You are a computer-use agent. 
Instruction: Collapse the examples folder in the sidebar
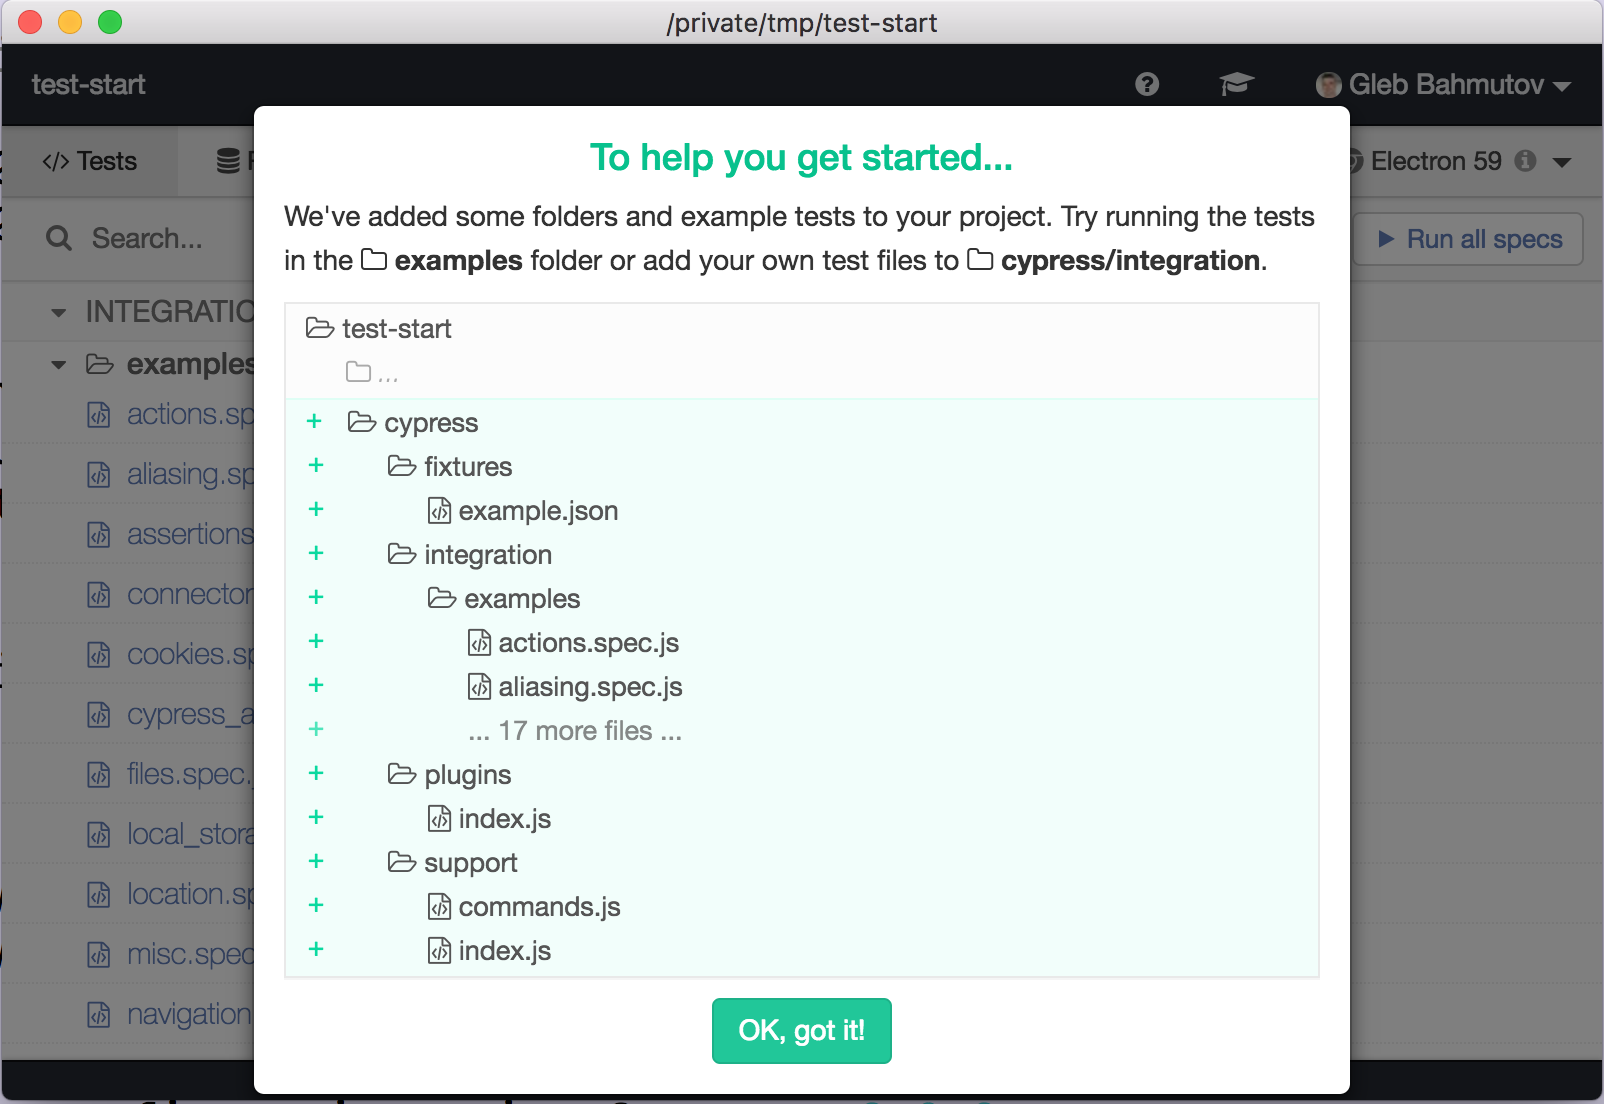point(59,365)
